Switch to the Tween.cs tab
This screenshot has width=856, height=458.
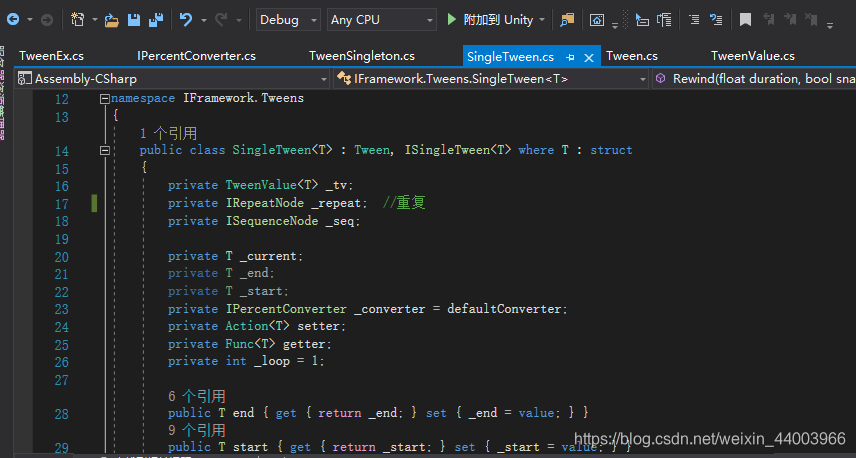pyautogui.click(x=632, y=56)
